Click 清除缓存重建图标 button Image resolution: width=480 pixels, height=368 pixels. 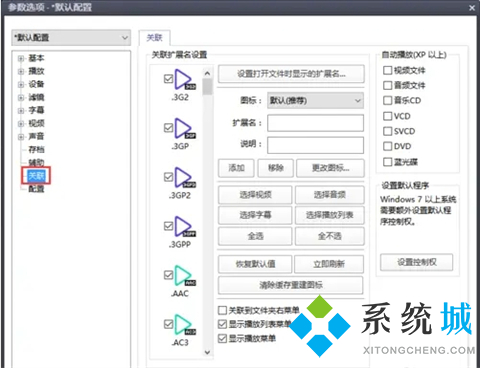pyautogui.click(x=291, y=285)
